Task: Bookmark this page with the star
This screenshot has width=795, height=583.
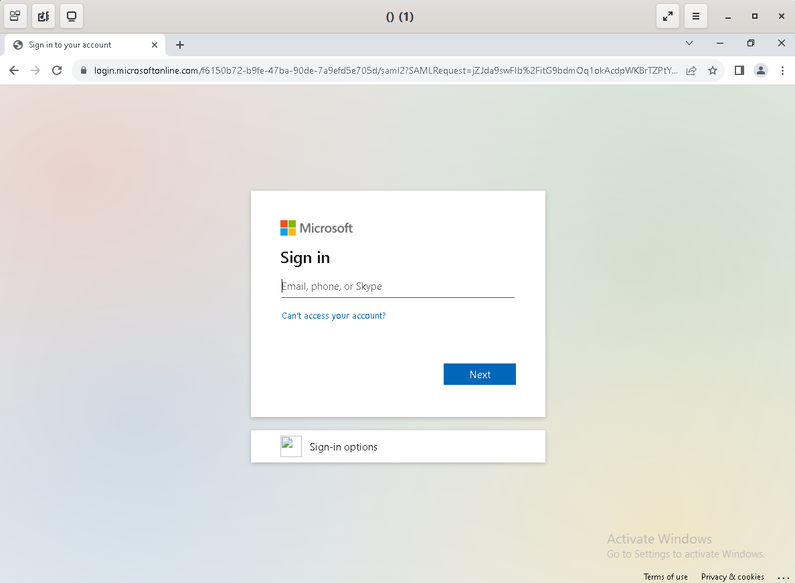Action: (x=712, y=70)
